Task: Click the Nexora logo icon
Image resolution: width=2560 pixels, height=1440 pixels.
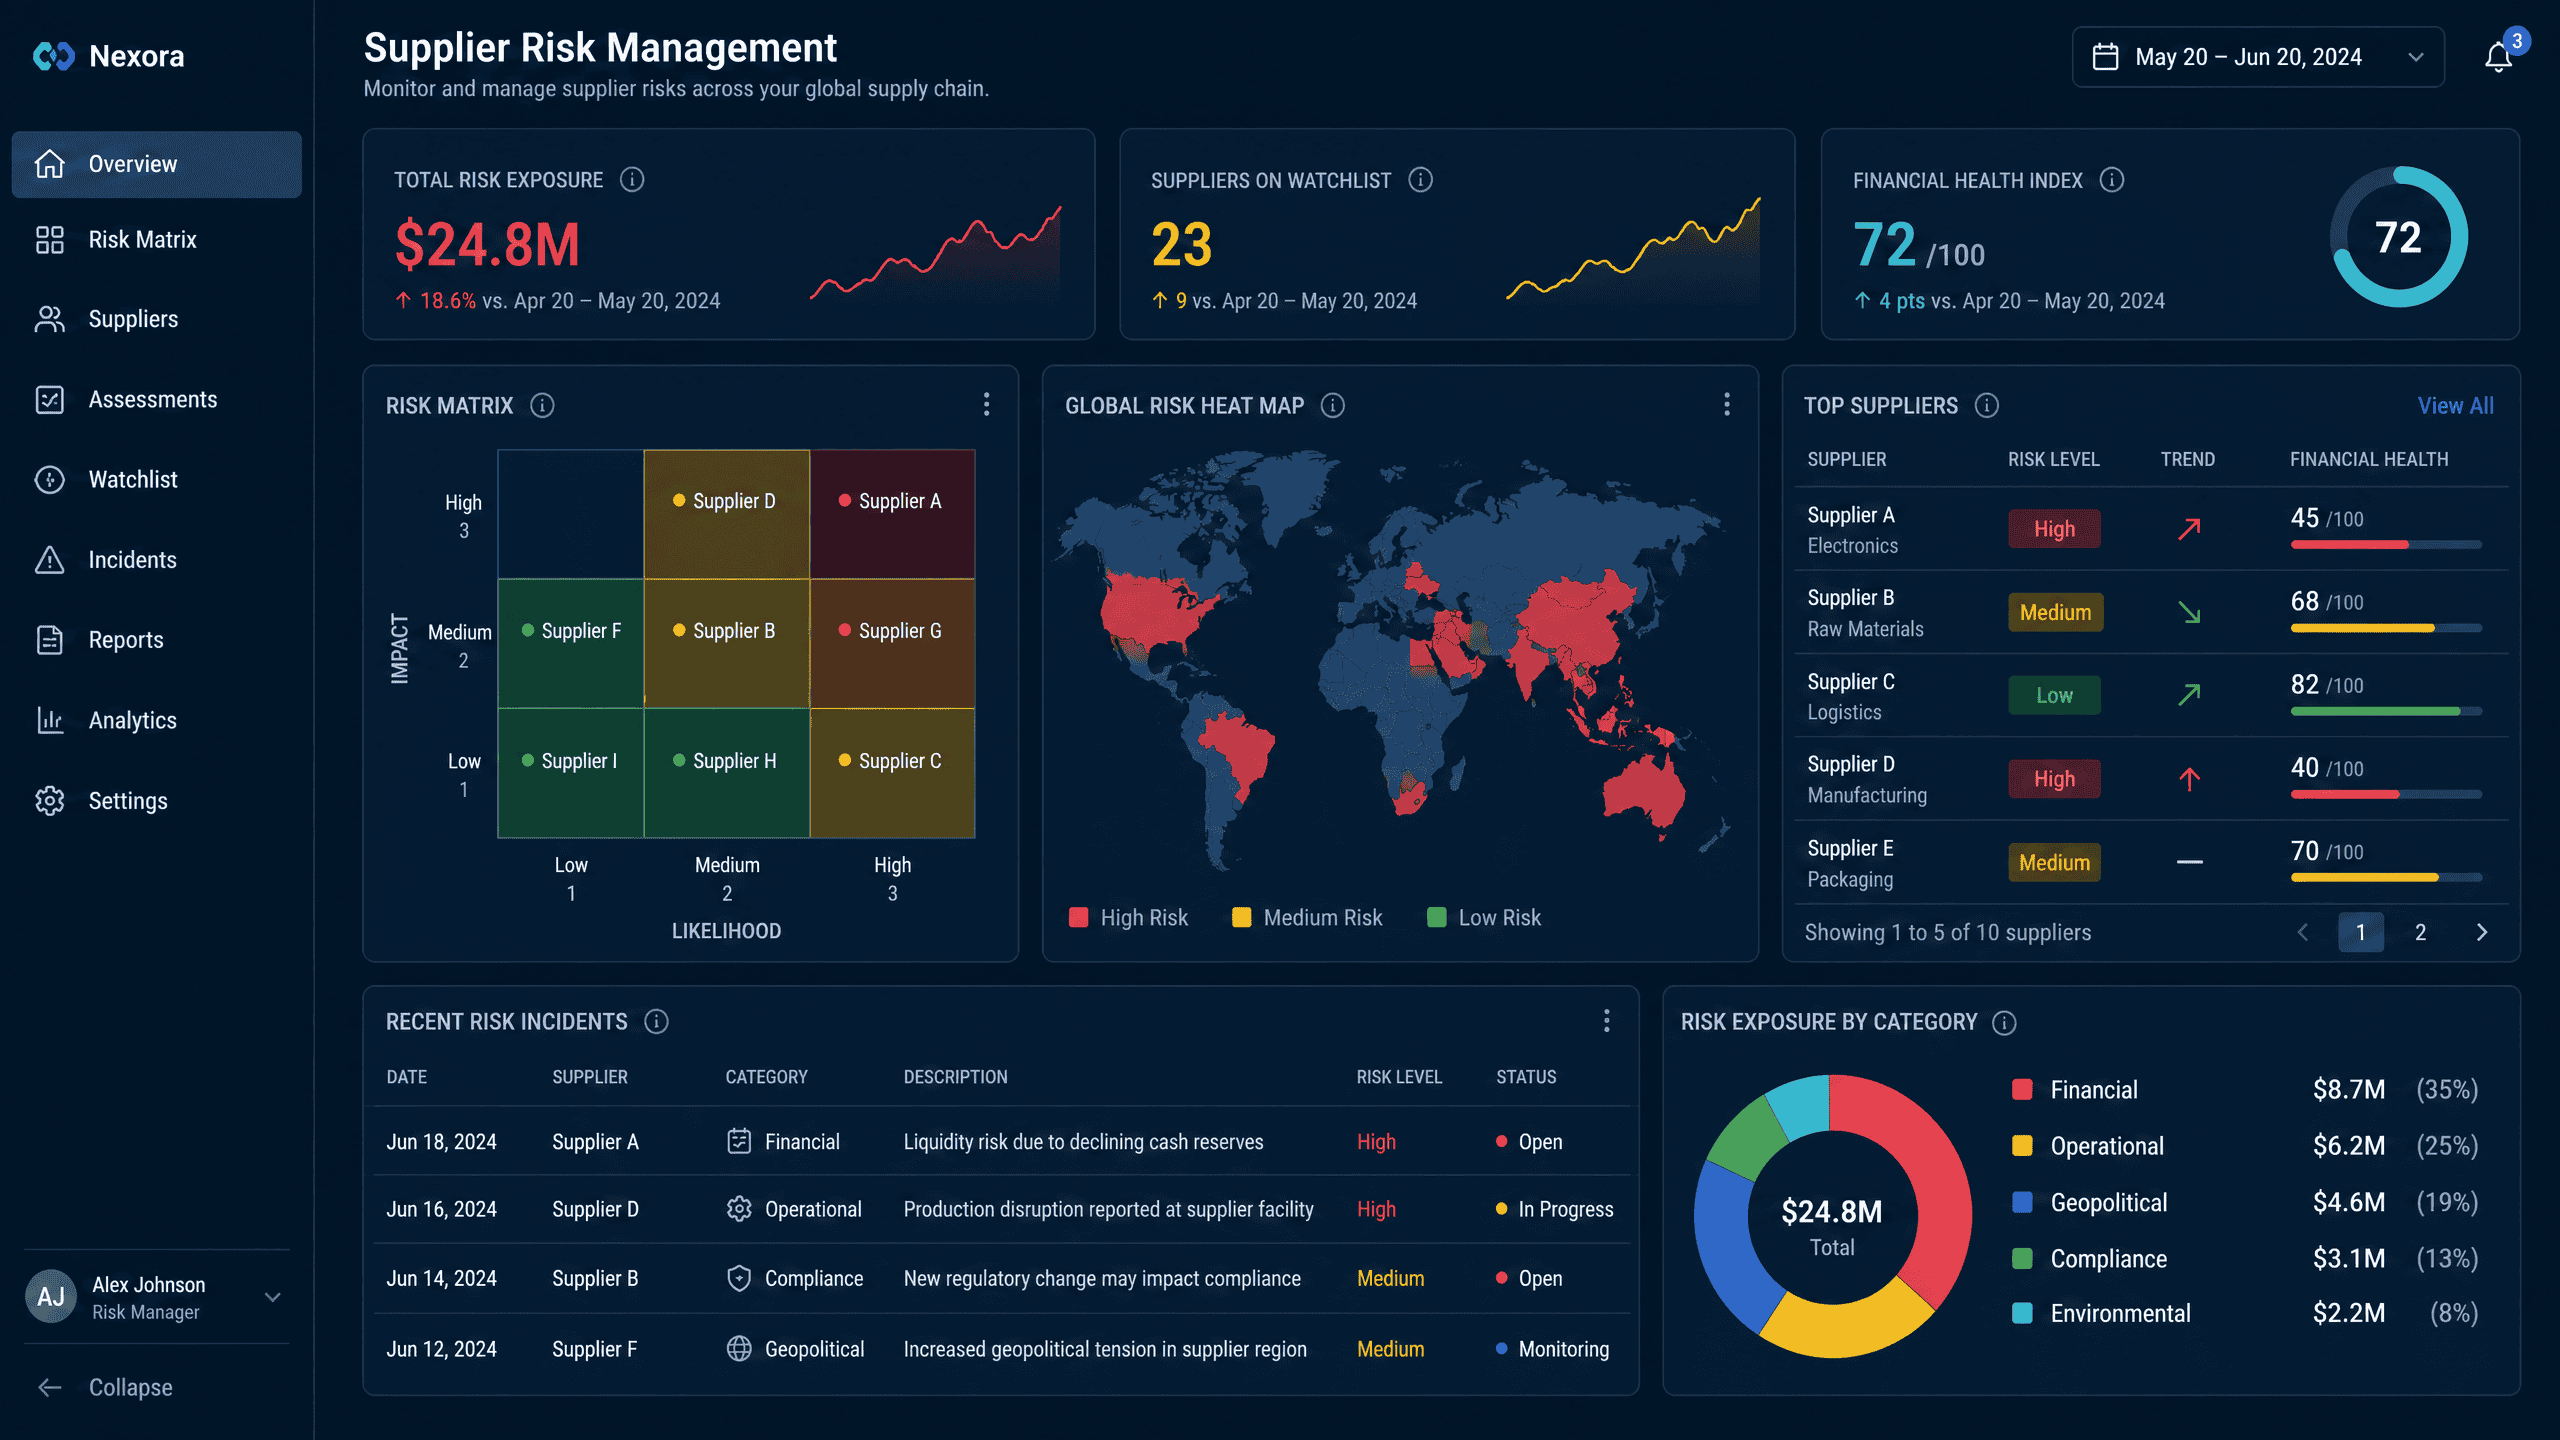Action: (x=54, y=56)
